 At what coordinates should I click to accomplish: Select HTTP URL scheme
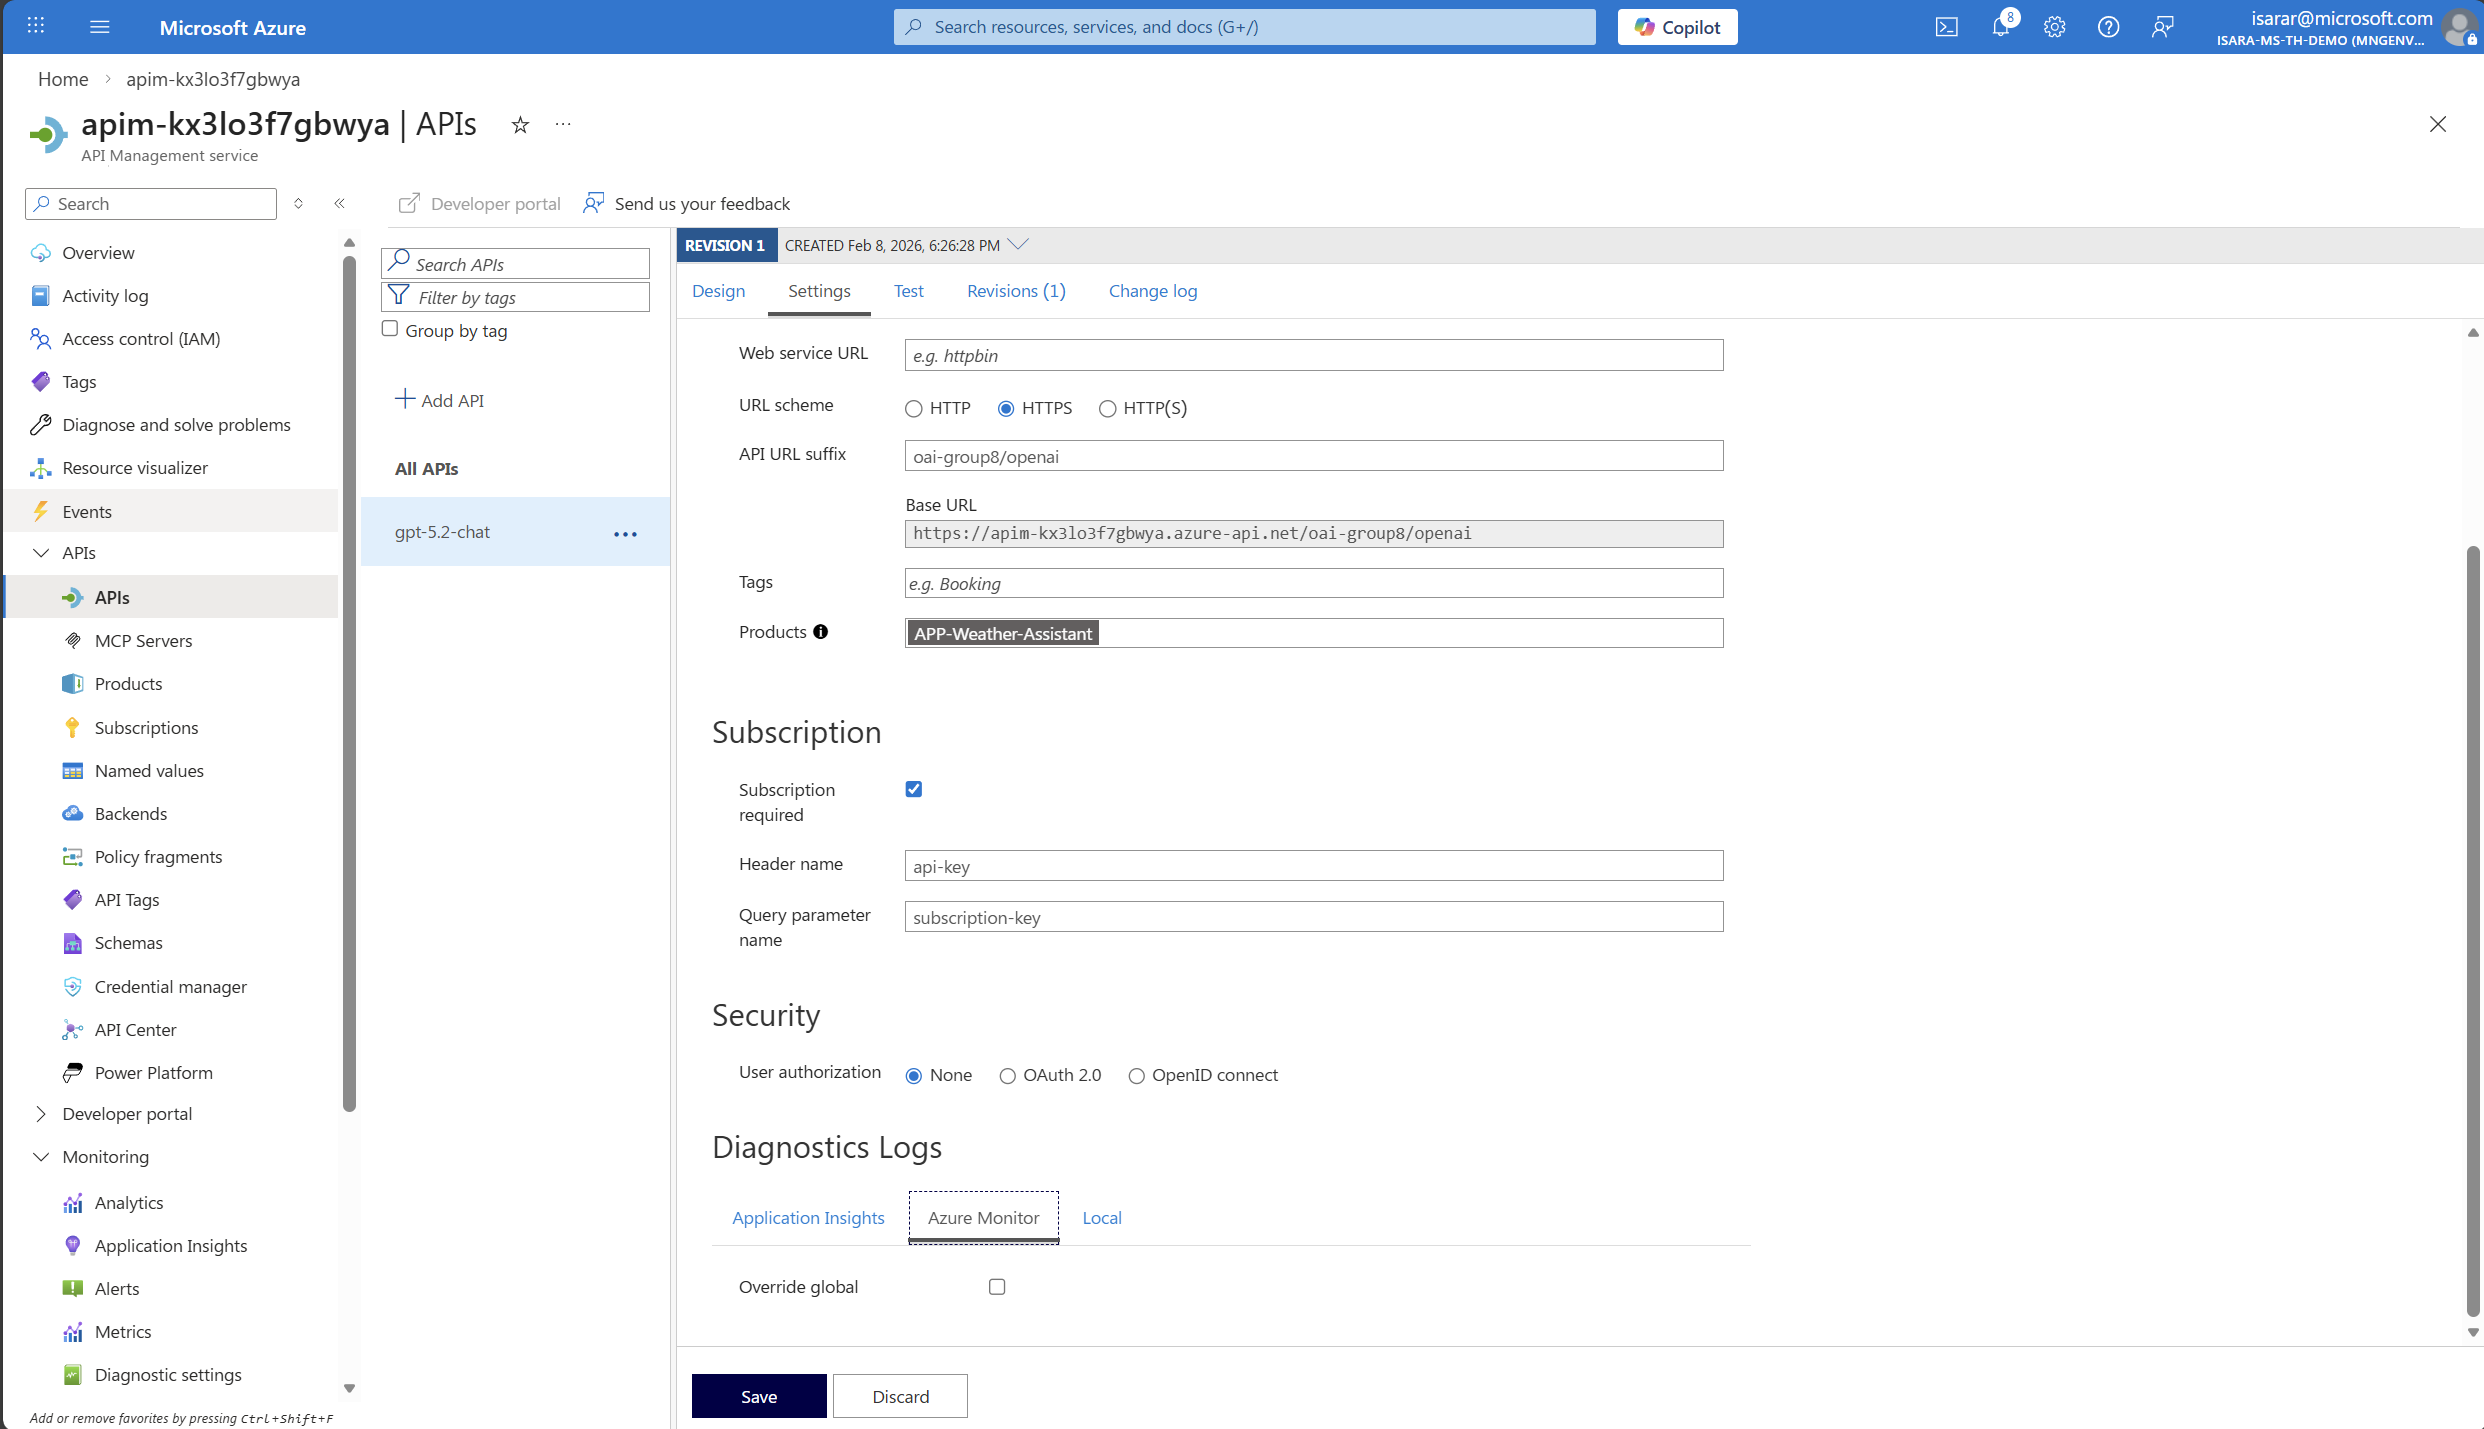[x=914, y=408]
